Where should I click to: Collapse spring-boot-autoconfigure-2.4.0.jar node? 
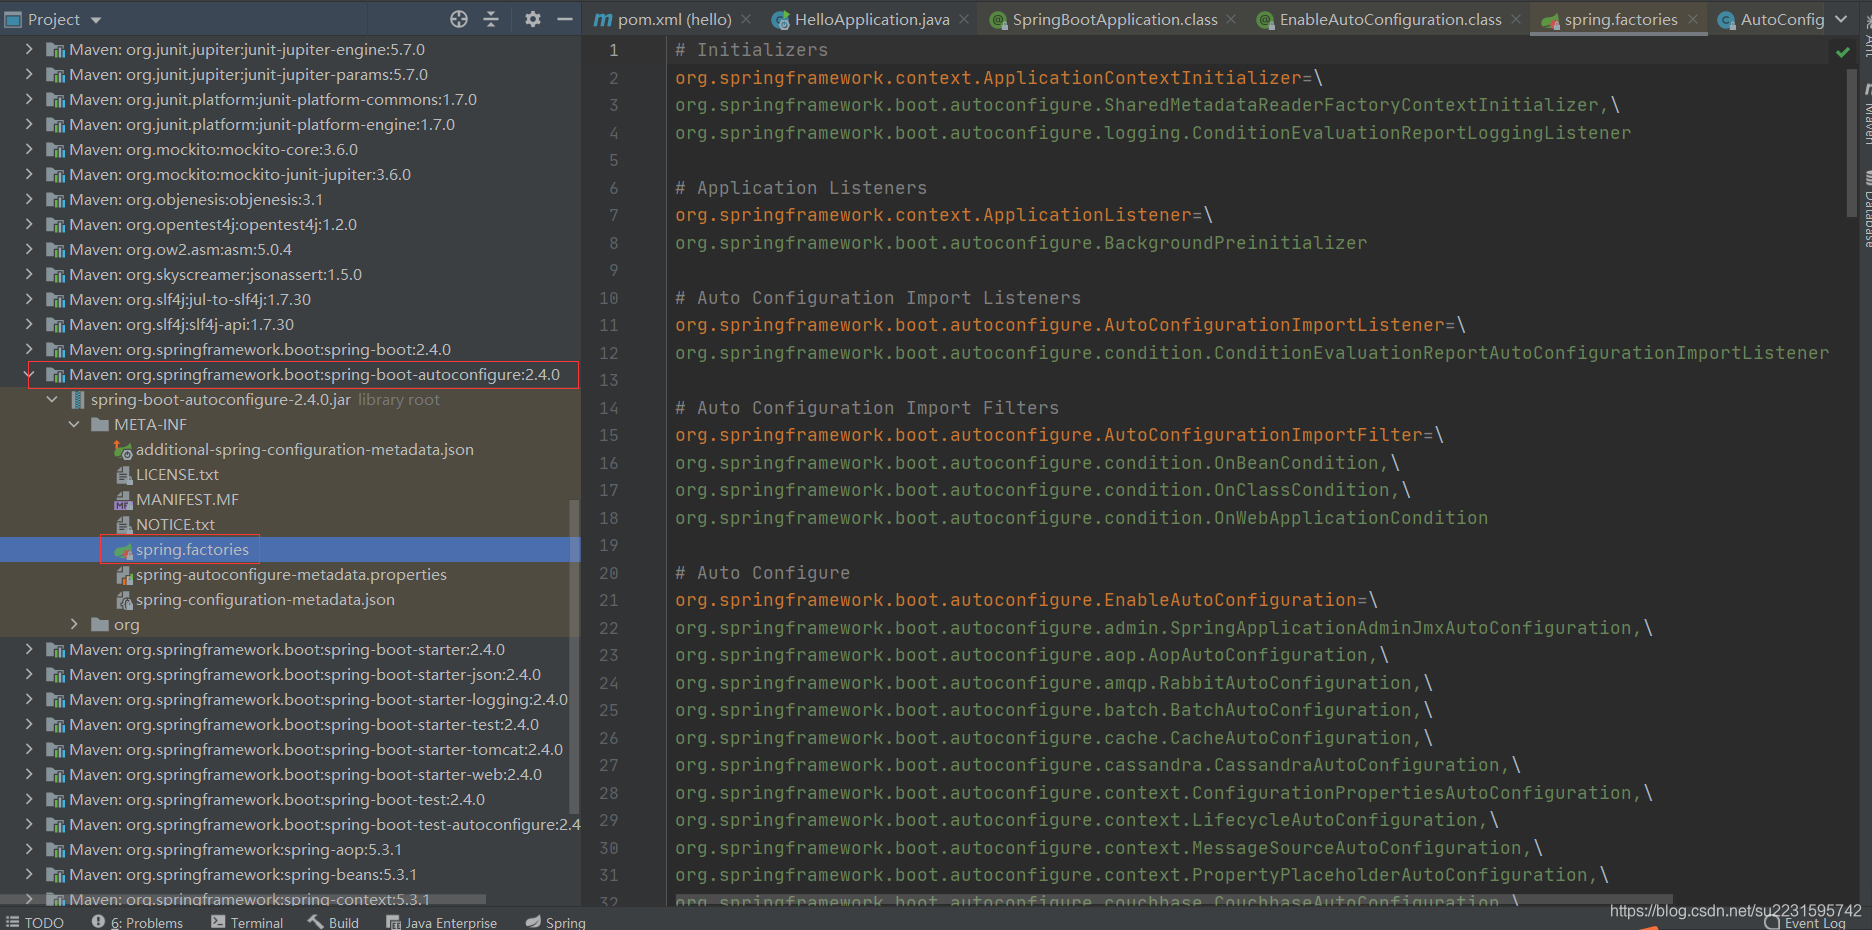(x=52, y=399)
